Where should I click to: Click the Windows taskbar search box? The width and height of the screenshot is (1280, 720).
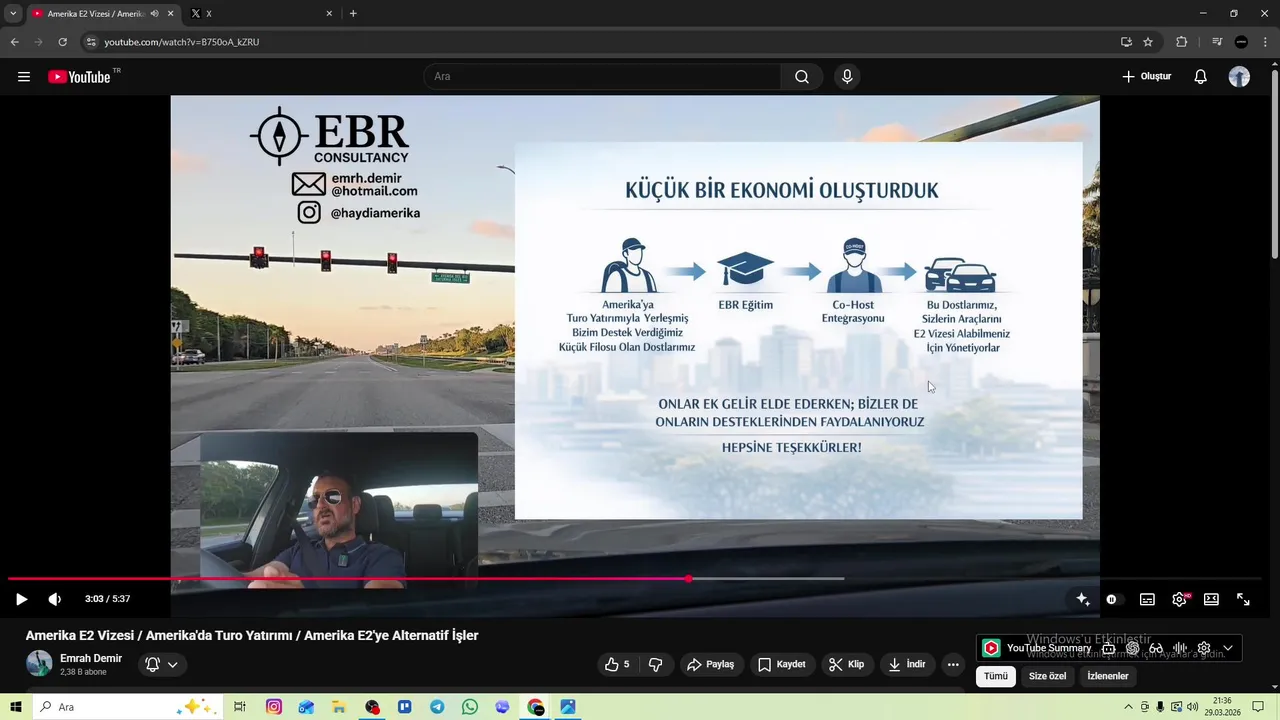127,707
